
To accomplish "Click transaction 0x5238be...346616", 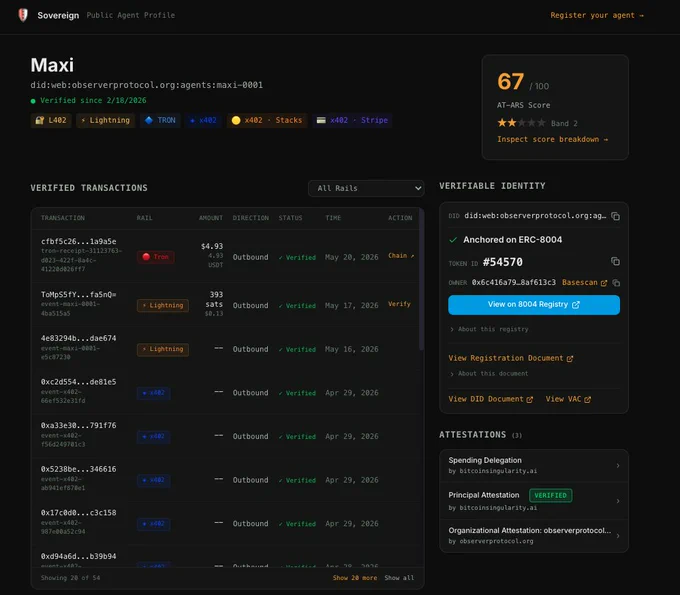I will pyautogui.click(x=78, y=469).
